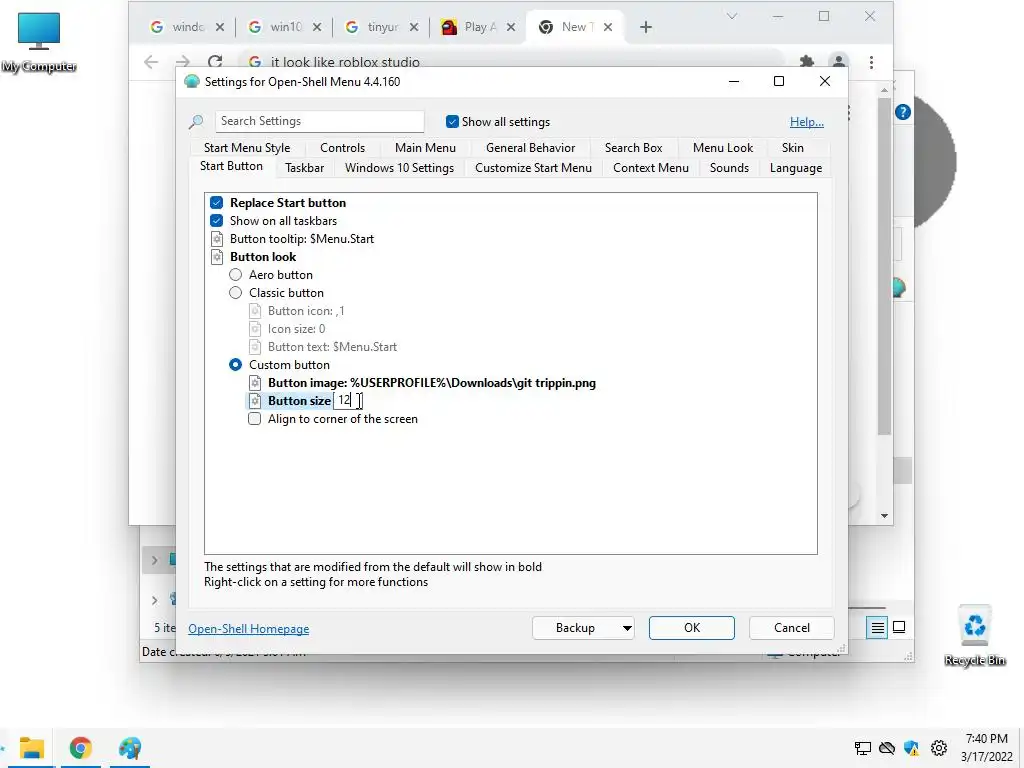
Task: Open the Help link
Action: click(807, 121)
